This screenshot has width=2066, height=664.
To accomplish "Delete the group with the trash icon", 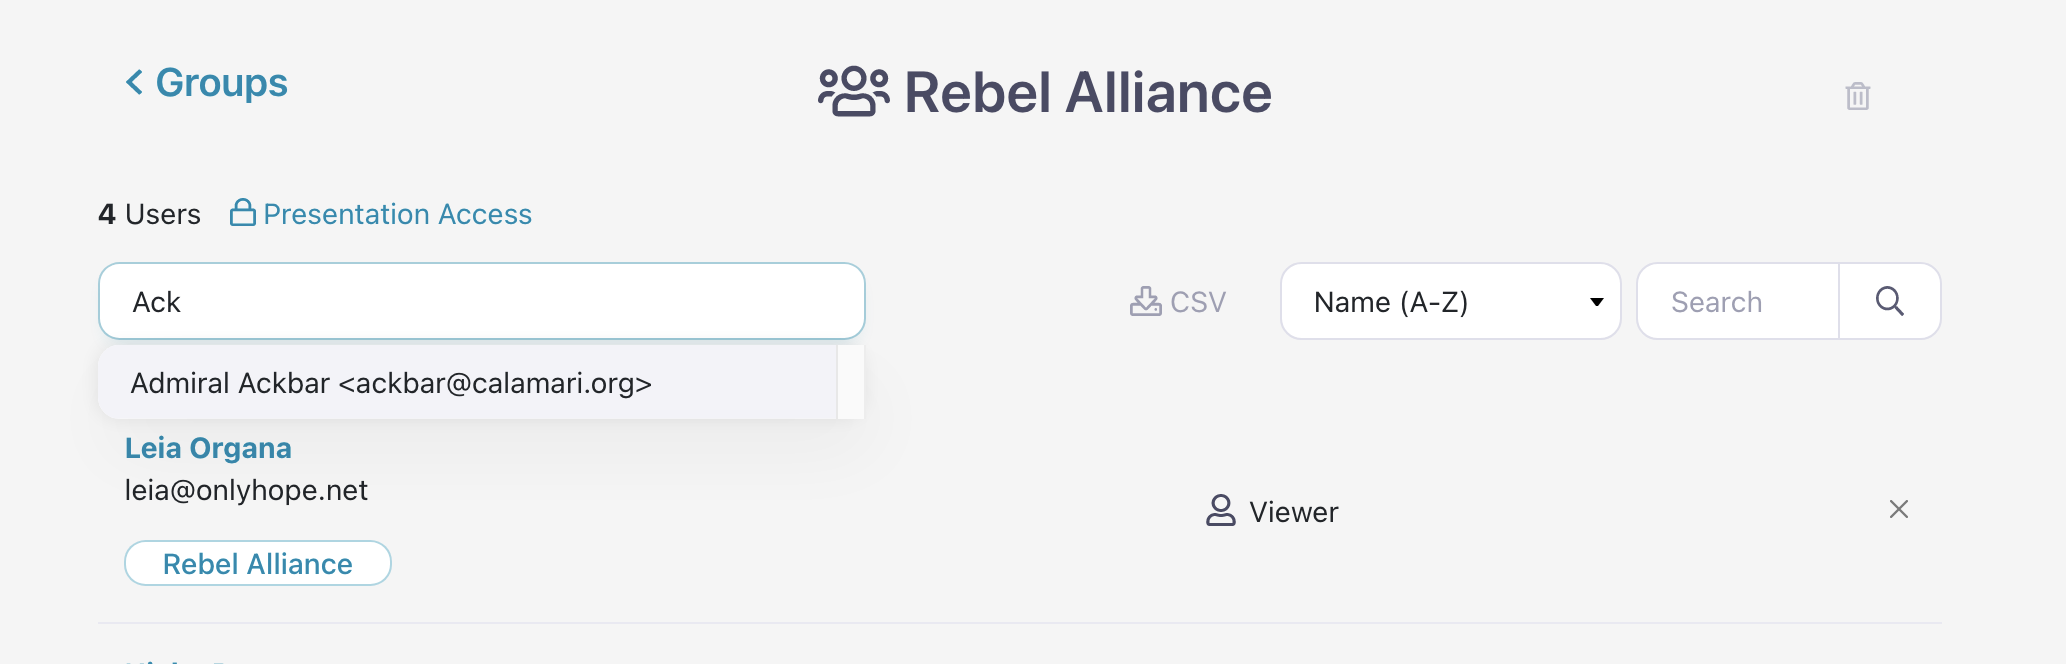I will (1857, 96).
